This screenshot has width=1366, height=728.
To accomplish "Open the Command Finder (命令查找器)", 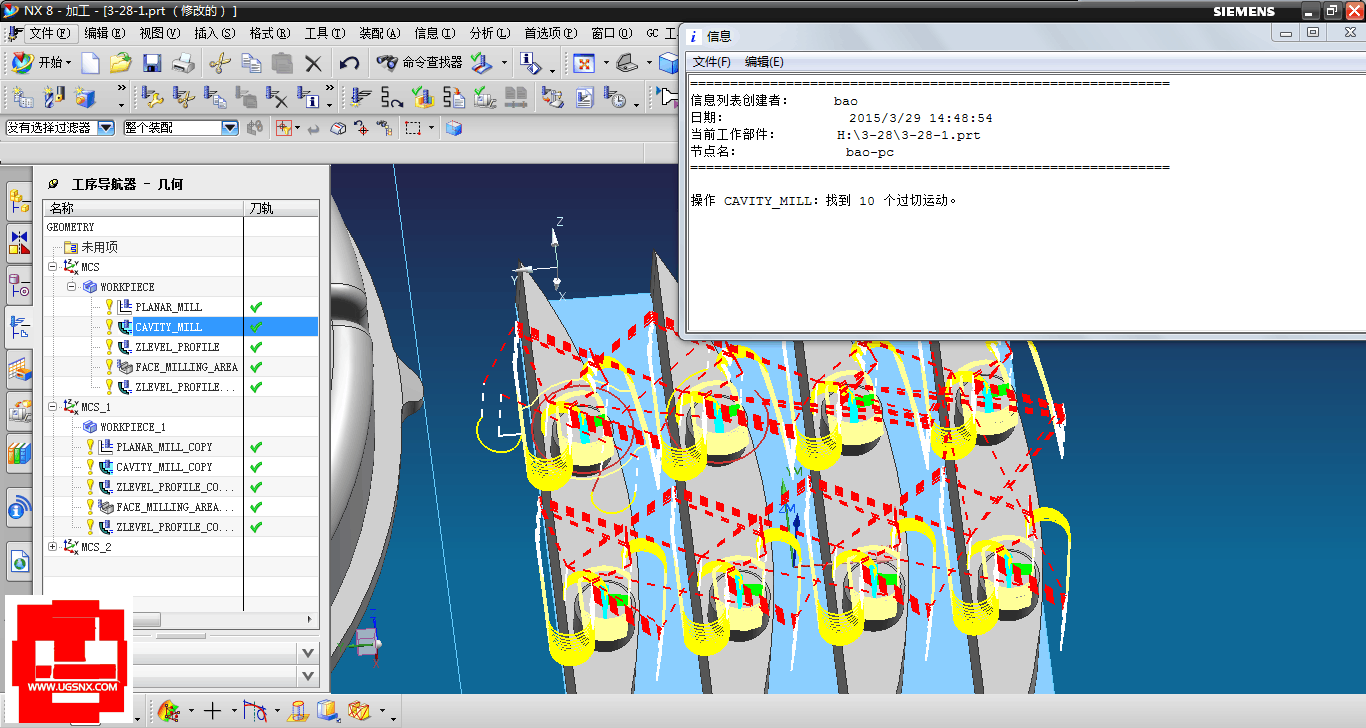I will (x=419, y=62).
